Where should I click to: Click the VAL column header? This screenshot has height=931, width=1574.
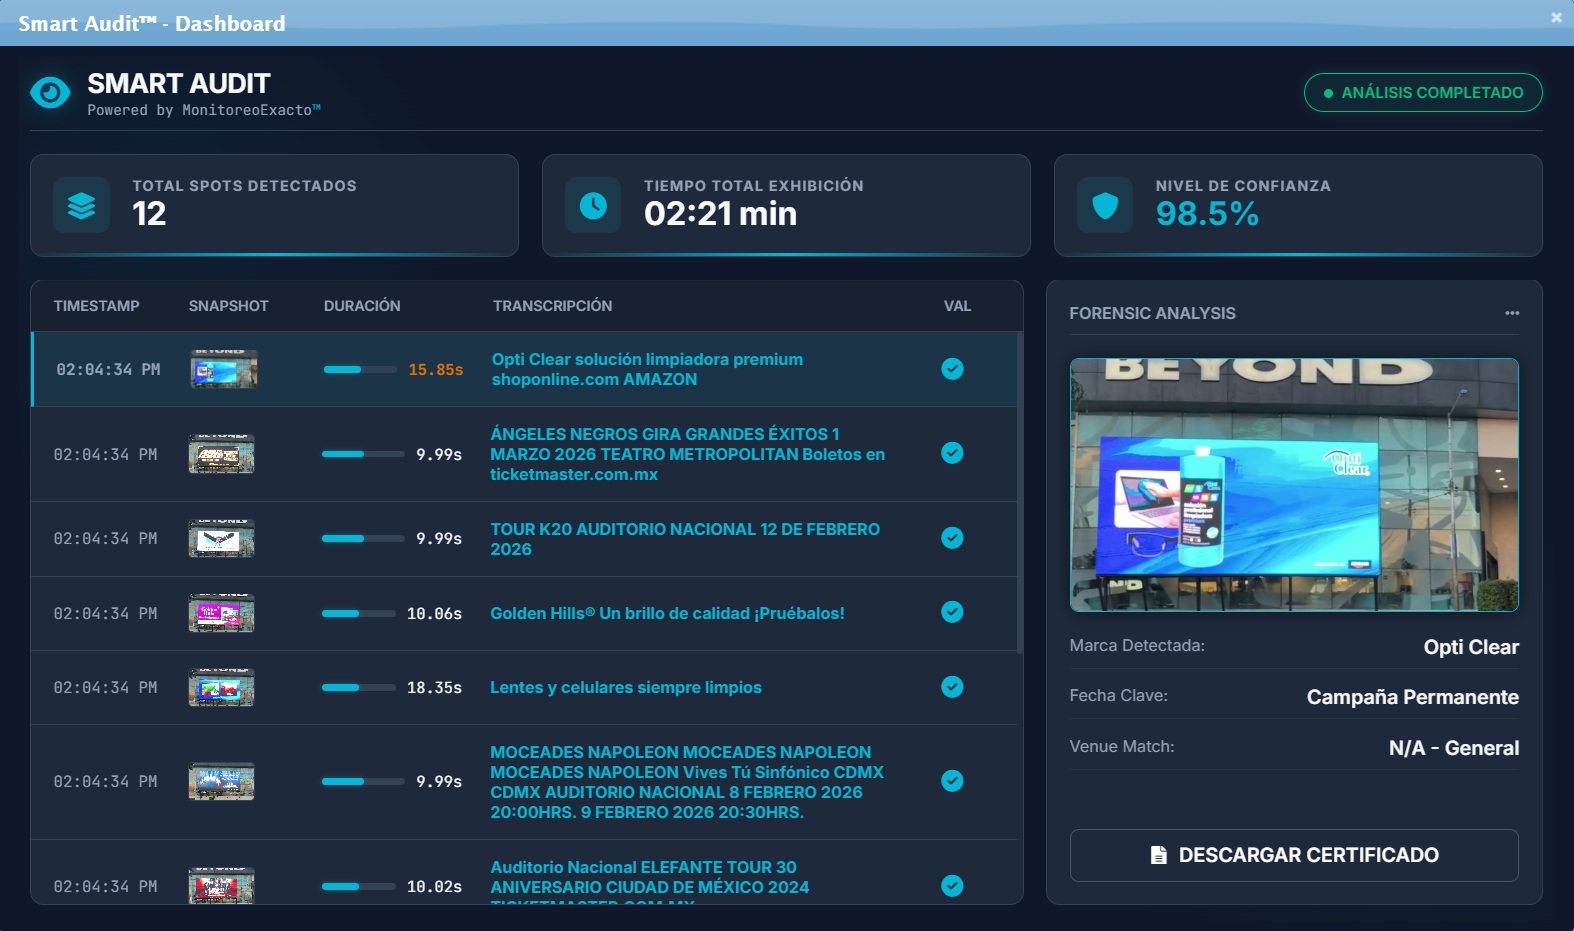pos(957,306)
